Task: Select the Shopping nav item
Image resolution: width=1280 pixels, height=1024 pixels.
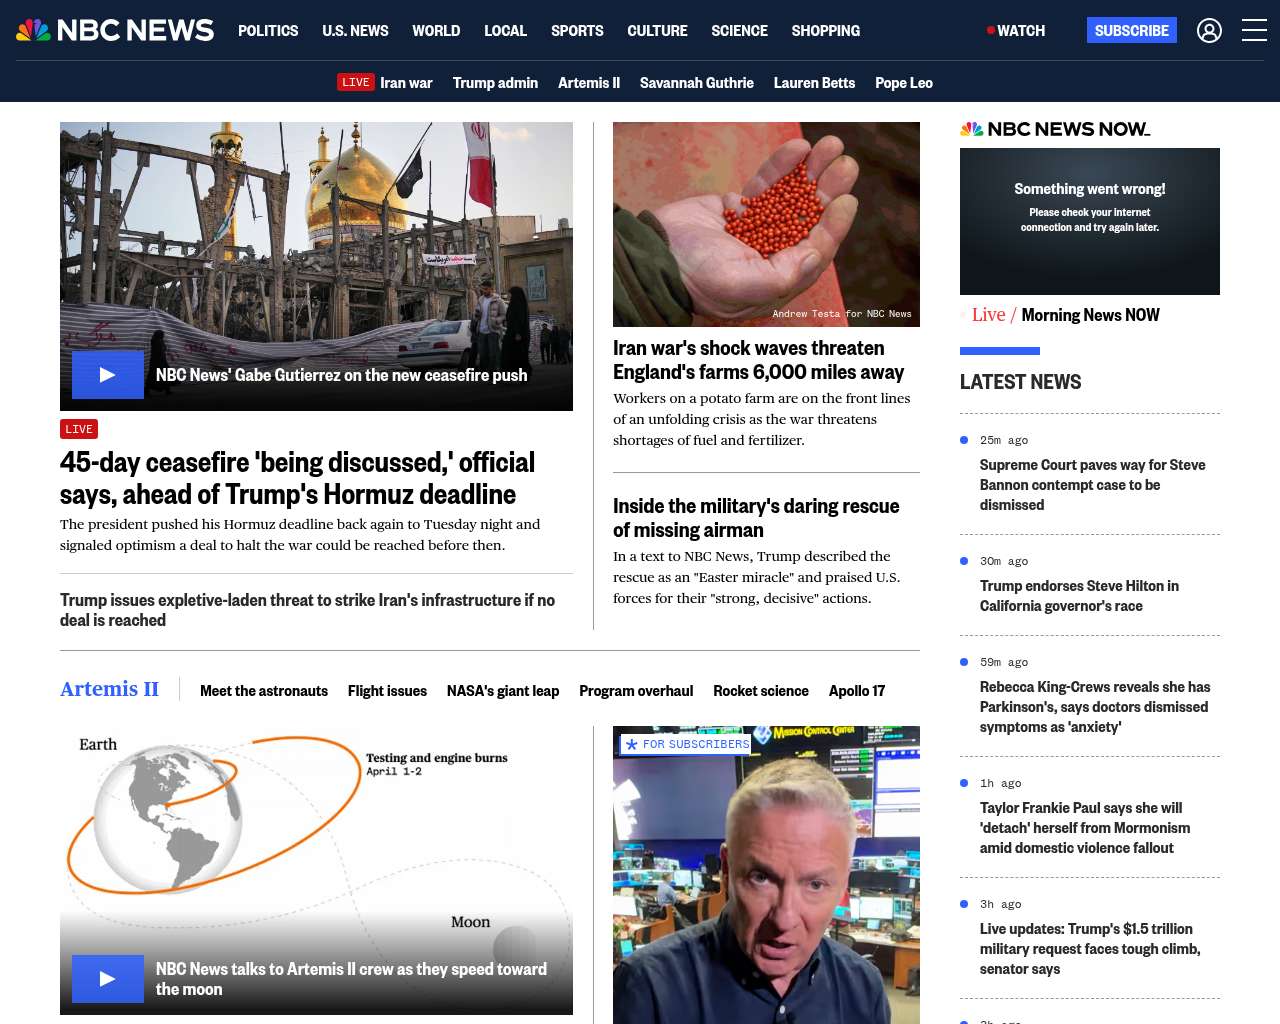Action: point(825,31)
